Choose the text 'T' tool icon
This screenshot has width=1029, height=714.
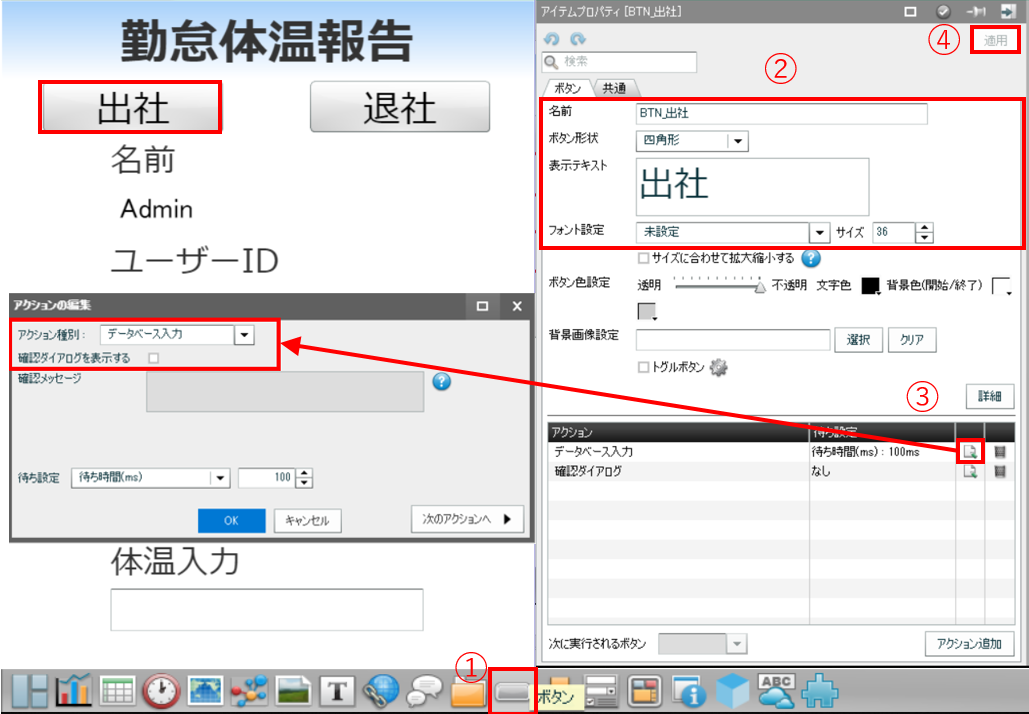click(337, 691)
